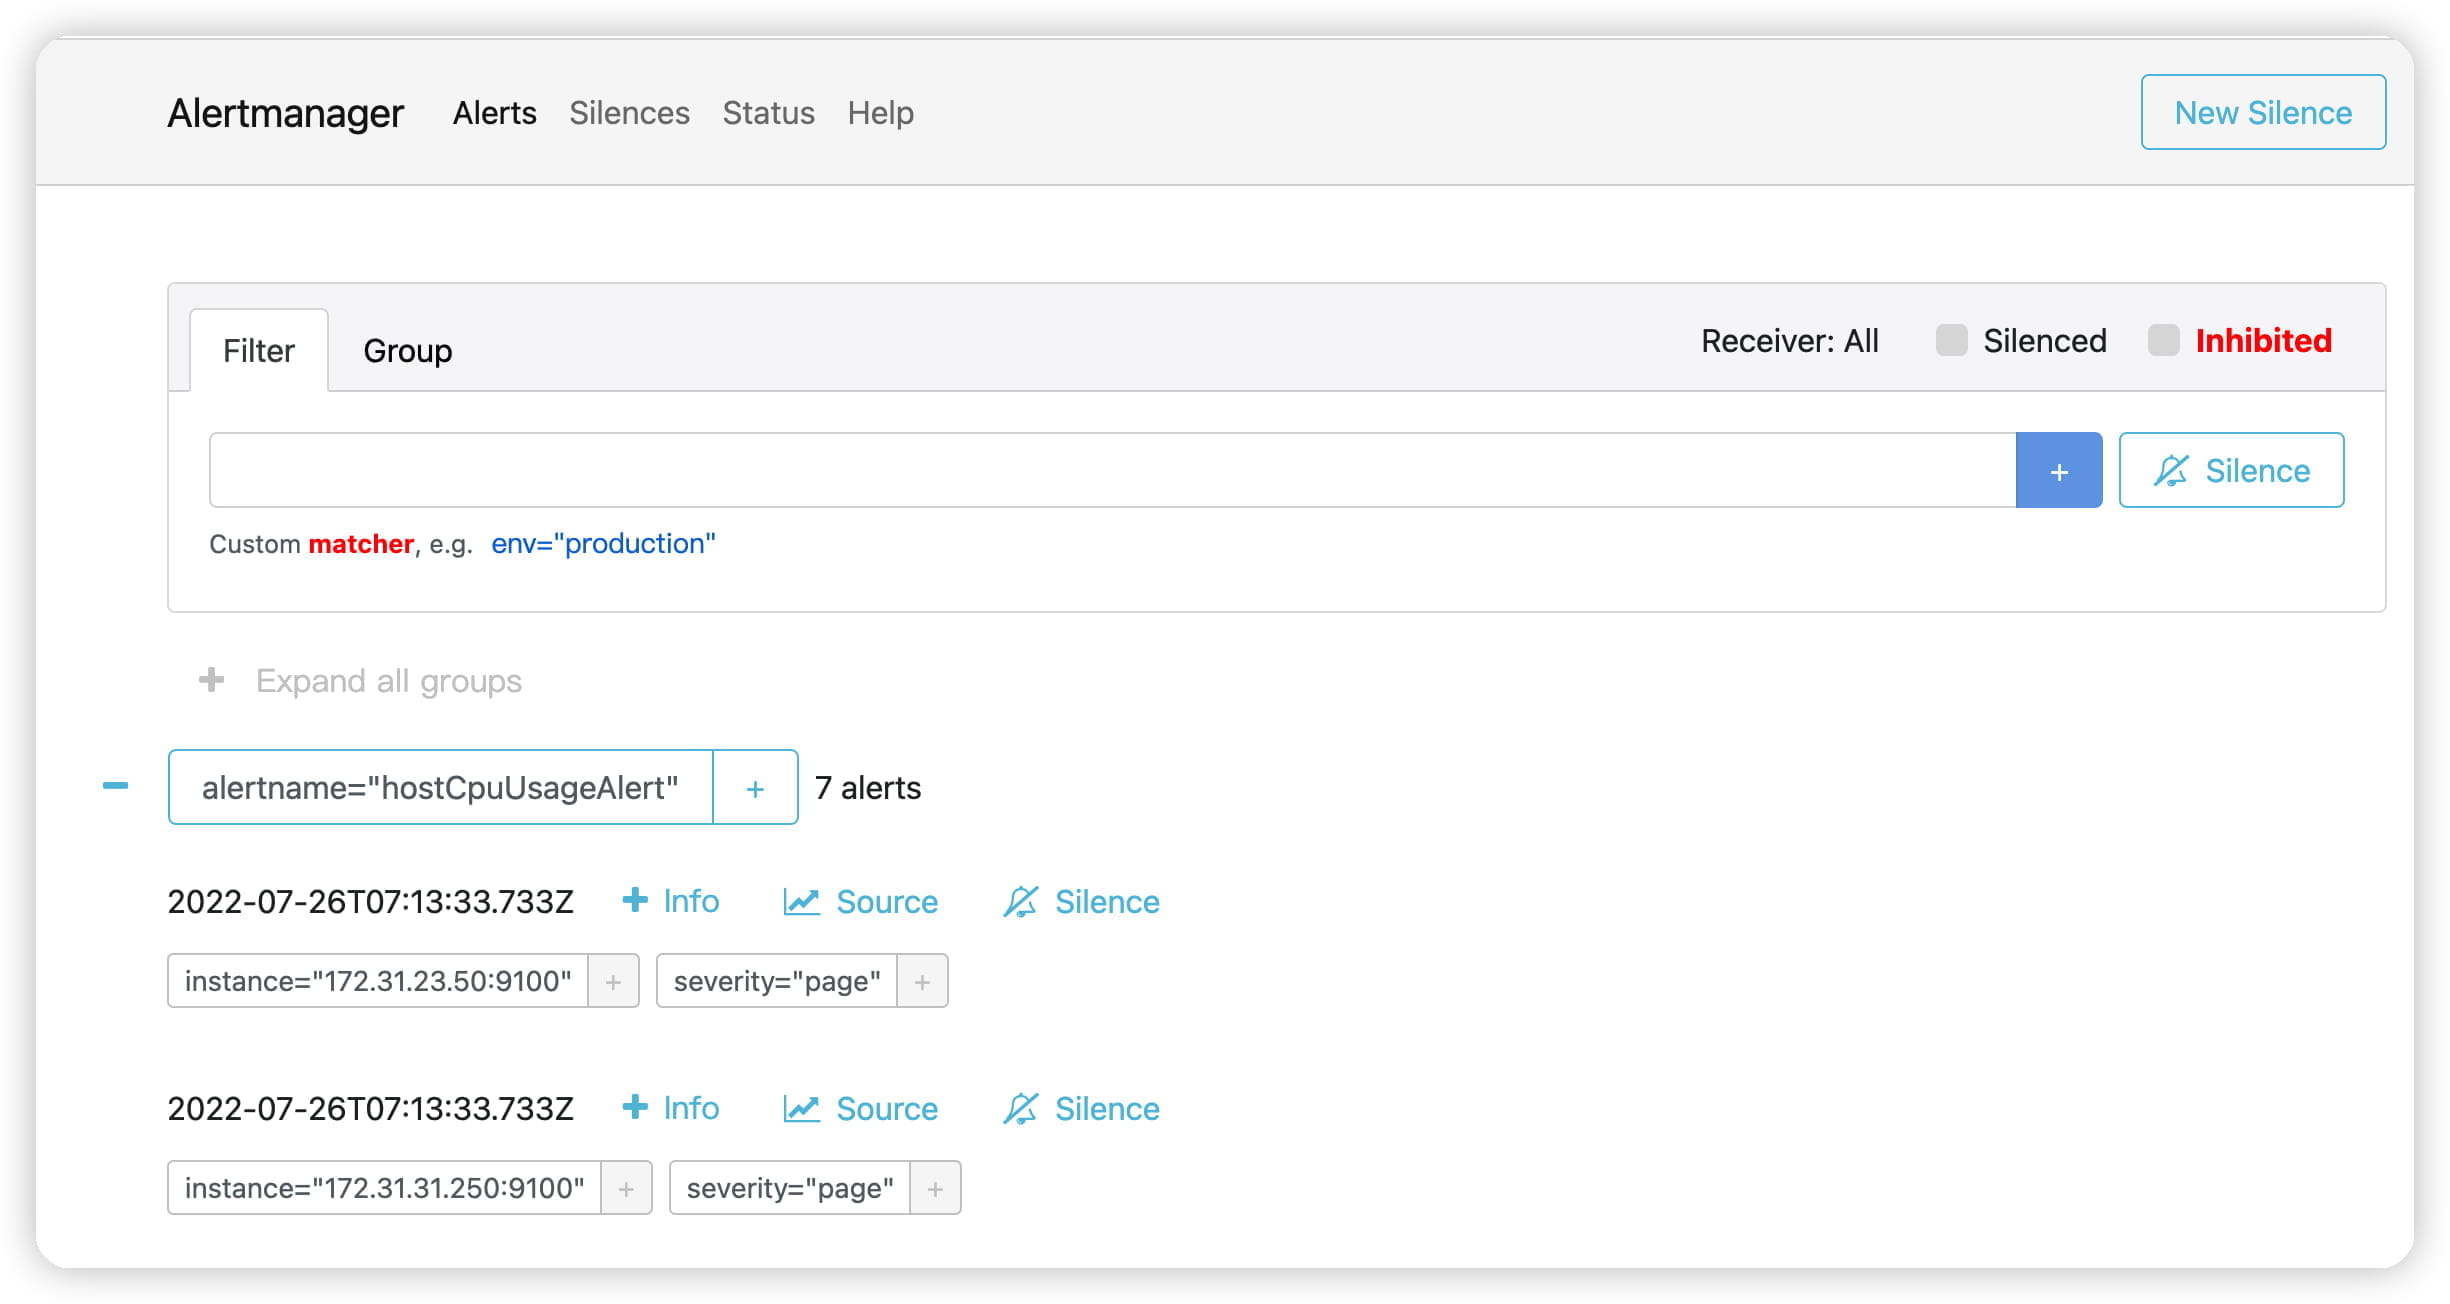This screenshot has height=1304, width=2450.
Task: Click the instance="172.31.23.50:9100" label
Action: coord(378,981)
